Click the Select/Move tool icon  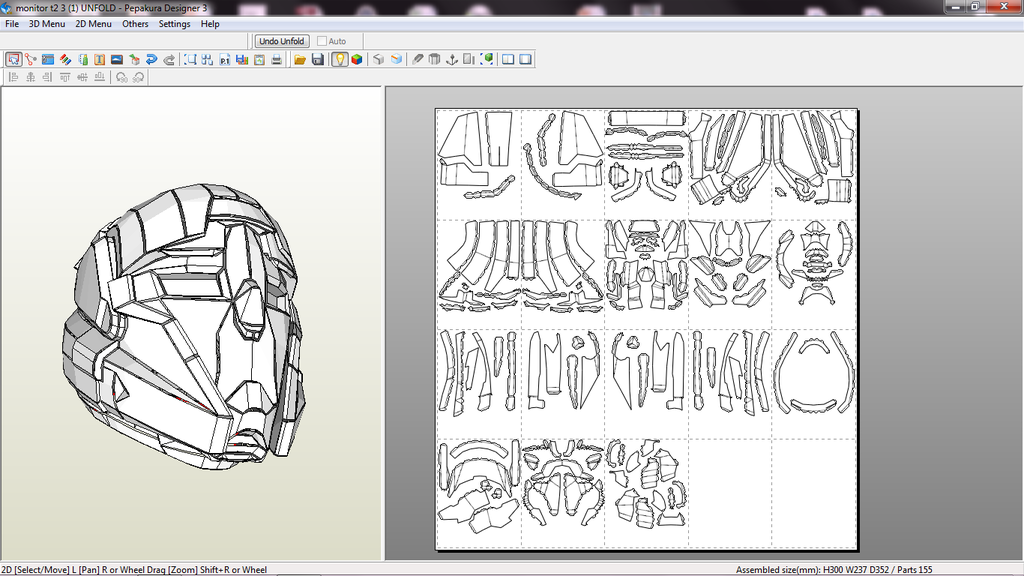tap(13, 60)
